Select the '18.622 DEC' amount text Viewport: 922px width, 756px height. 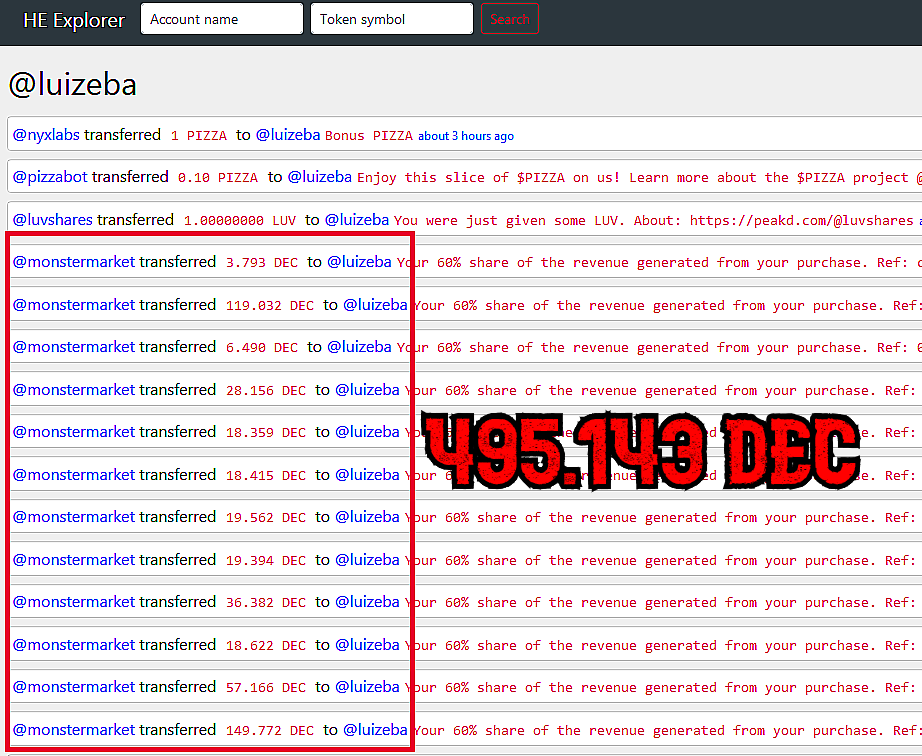point(266,646)
